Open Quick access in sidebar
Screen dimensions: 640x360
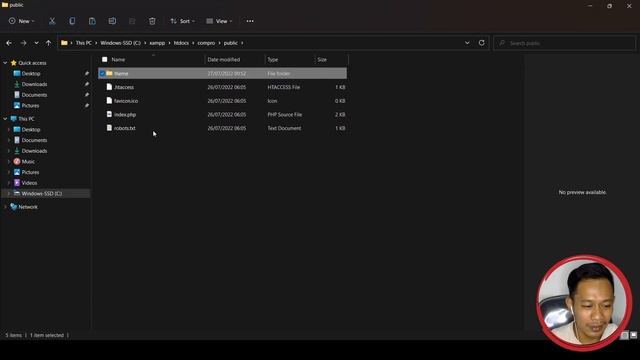(x=32, y=63)
